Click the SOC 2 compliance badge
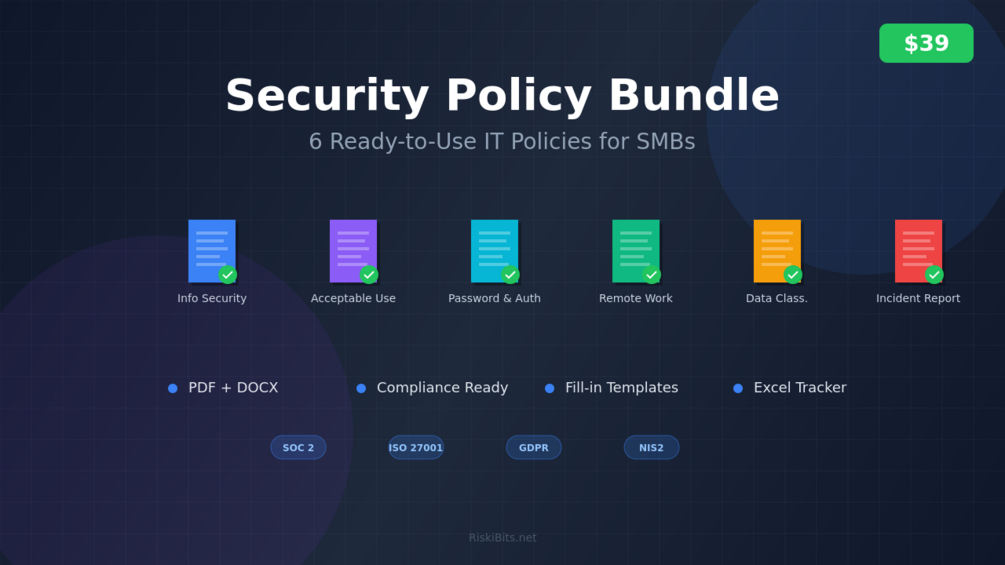The width and height of the screenshot is (1005, 565). [298, 447]
